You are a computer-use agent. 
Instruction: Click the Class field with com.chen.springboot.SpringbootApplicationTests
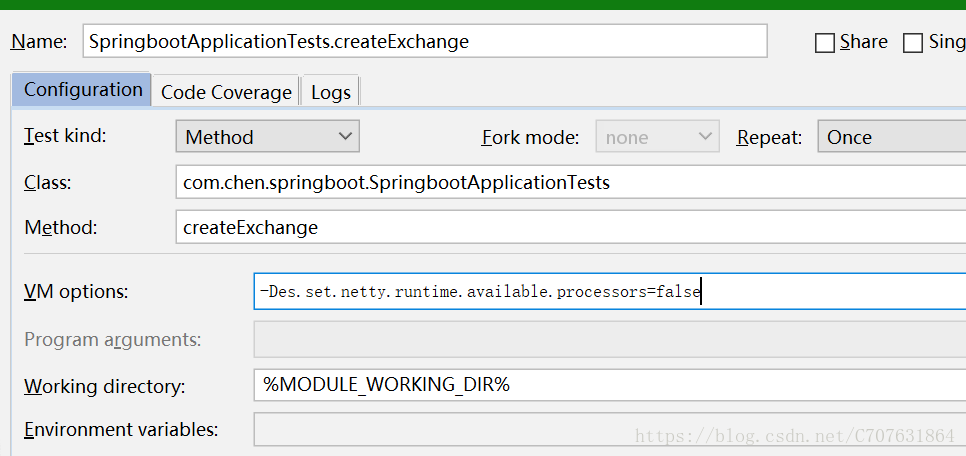(570, 182)
